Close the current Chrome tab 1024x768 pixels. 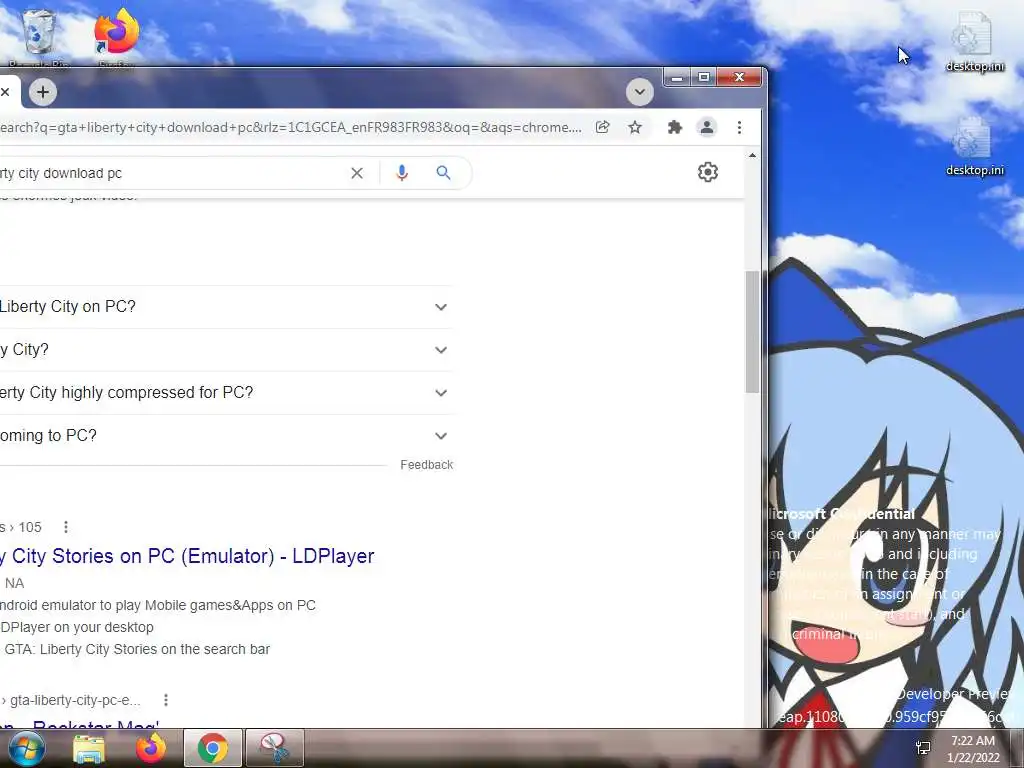pyautogui.click(x=5, y=92)
